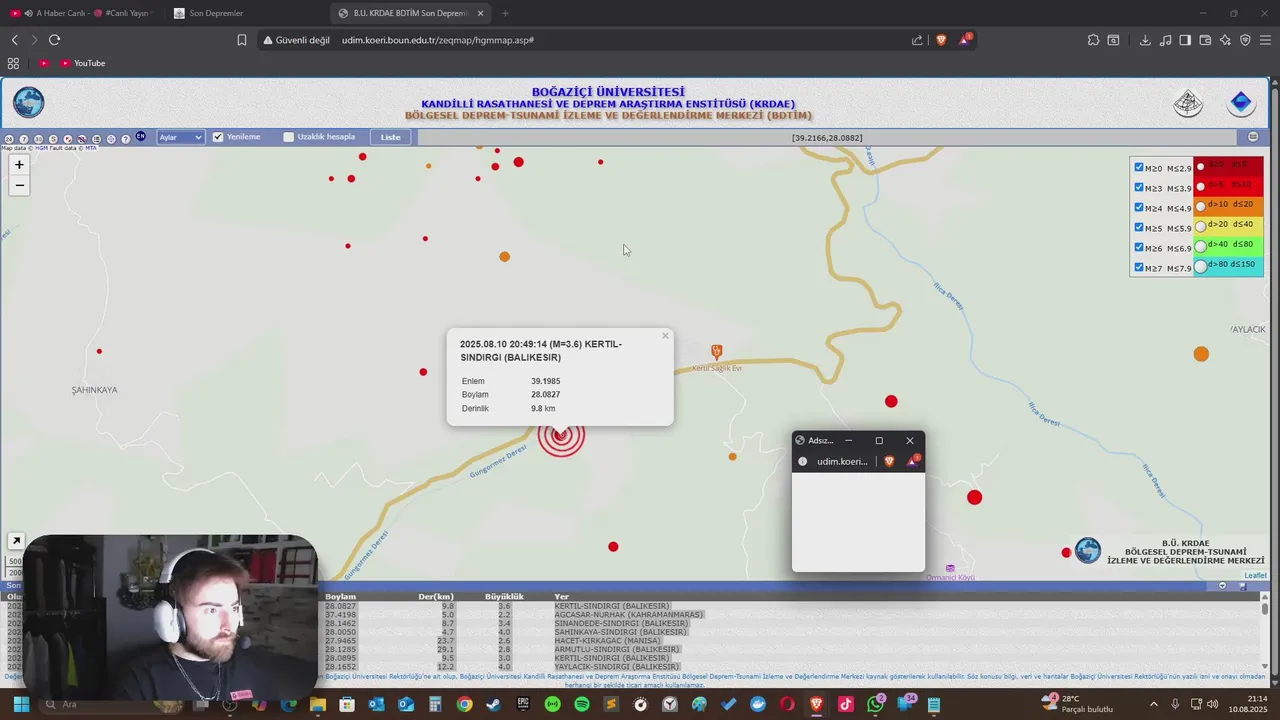Open the Brave VPN shield icon
This screenshot has height=720, width=1280.
(x=1245, y=40)
